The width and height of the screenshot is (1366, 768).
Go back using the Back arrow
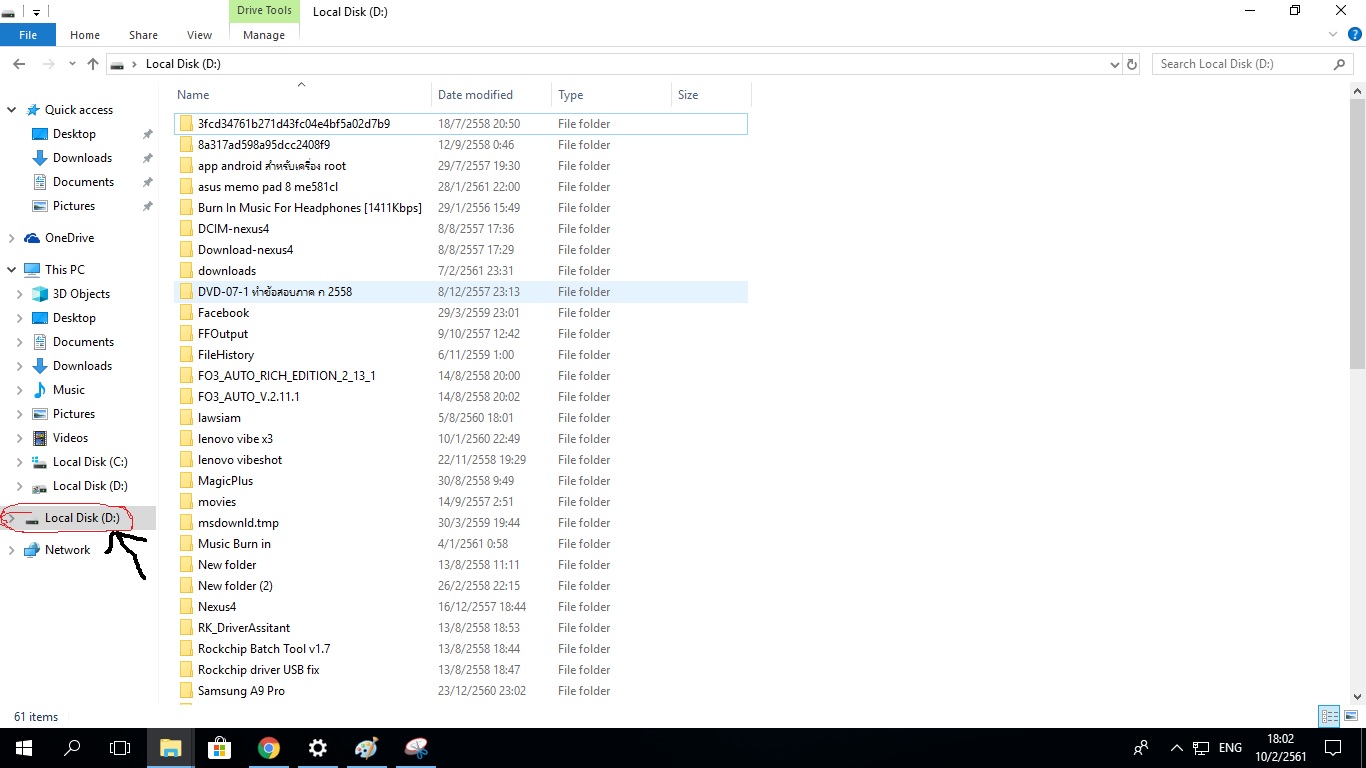click(x=19, y=64)
